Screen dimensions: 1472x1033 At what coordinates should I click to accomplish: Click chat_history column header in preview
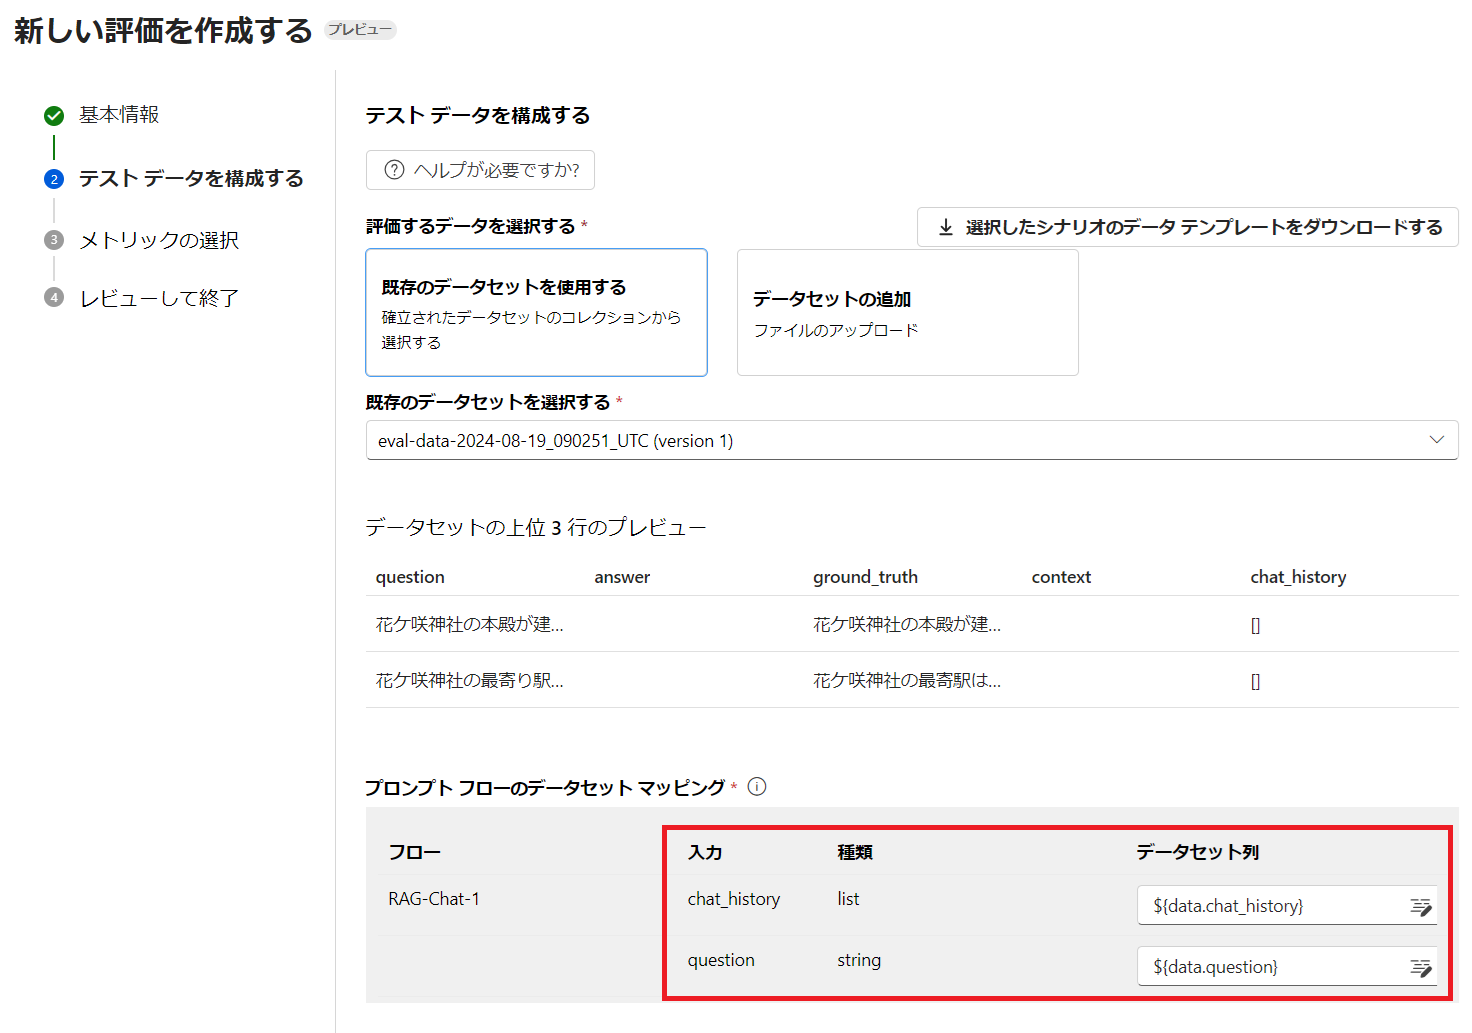tap(1298, 577)
